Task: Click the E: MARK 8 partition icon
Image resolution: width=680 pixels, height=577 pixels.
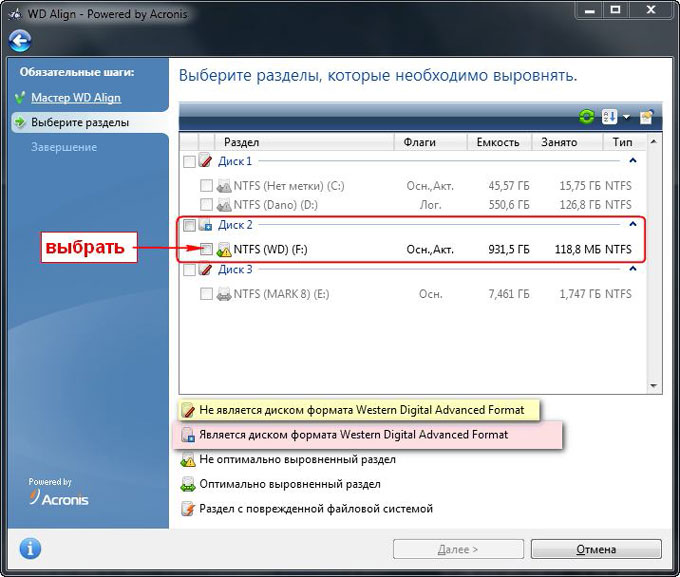Action: pos(224,294)
